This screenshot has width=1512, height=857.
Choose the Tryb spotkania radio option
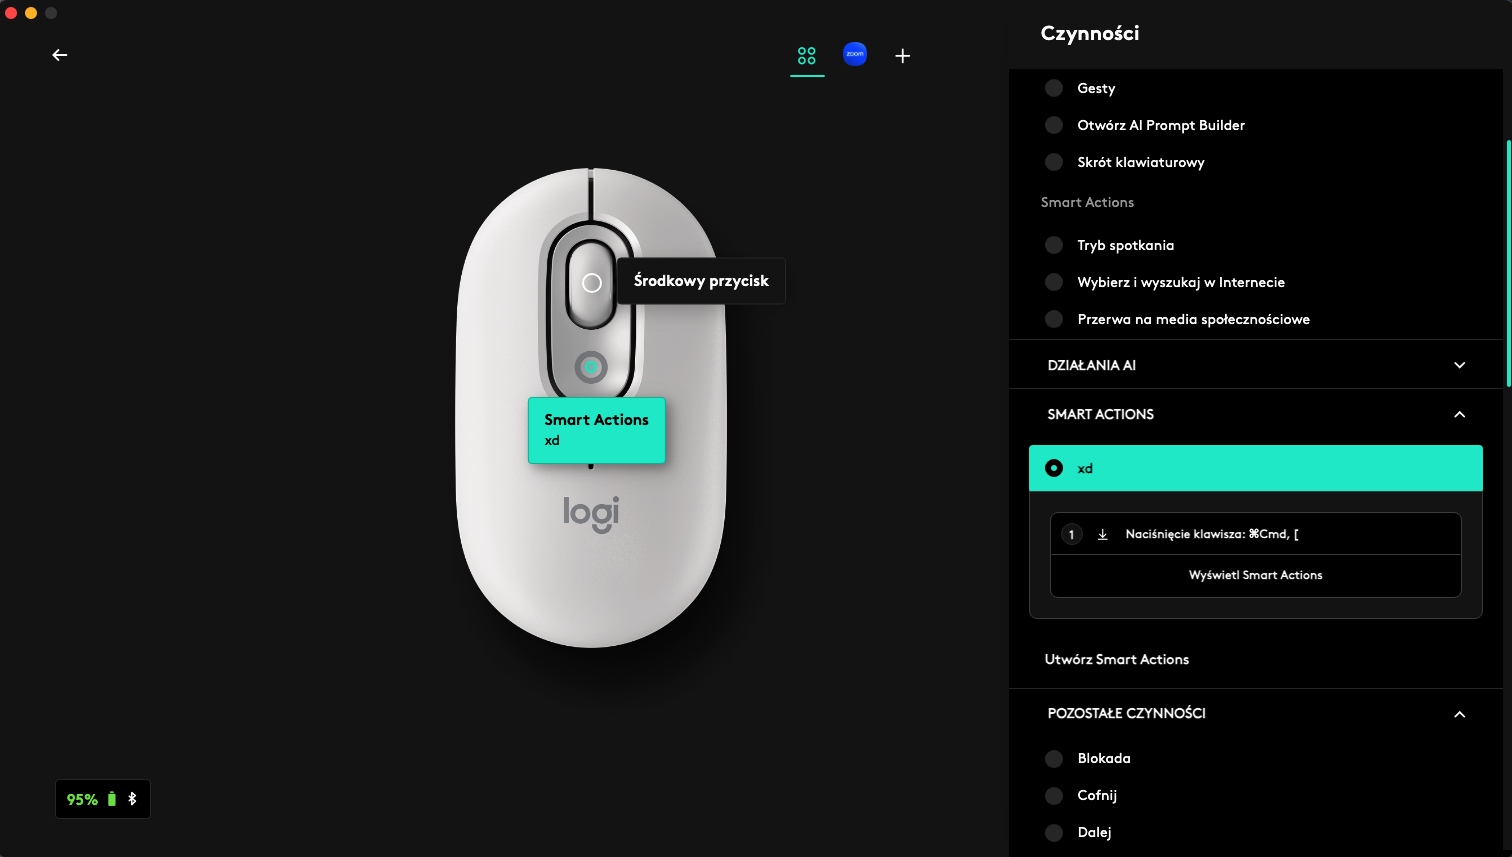(1054, 245)
